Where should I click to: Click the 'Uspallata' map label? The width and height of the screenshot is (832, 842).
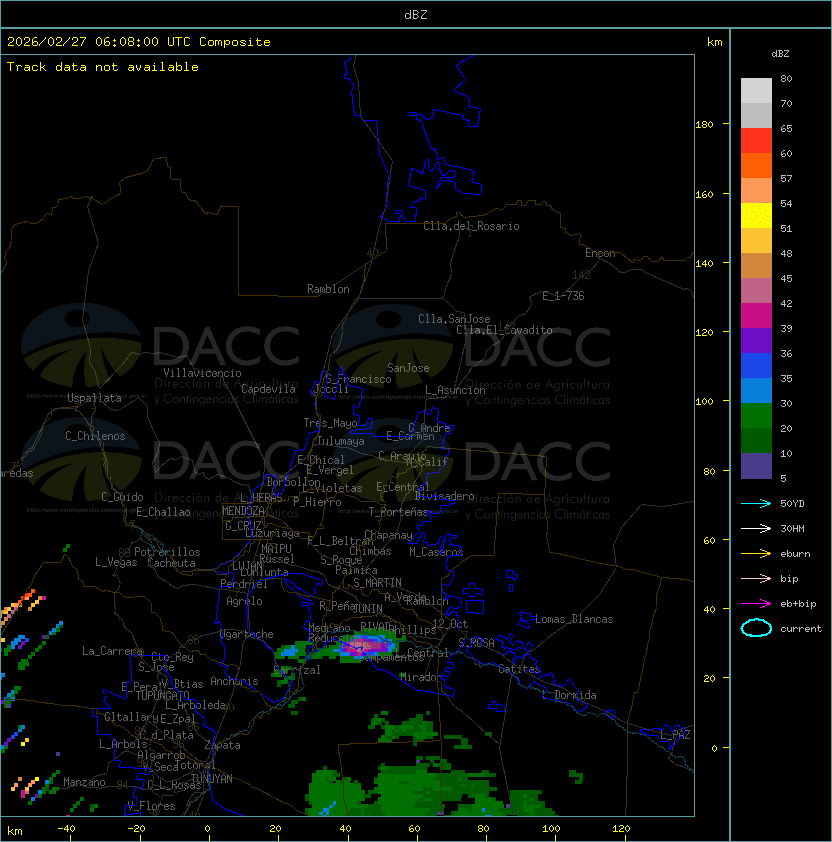94,398
